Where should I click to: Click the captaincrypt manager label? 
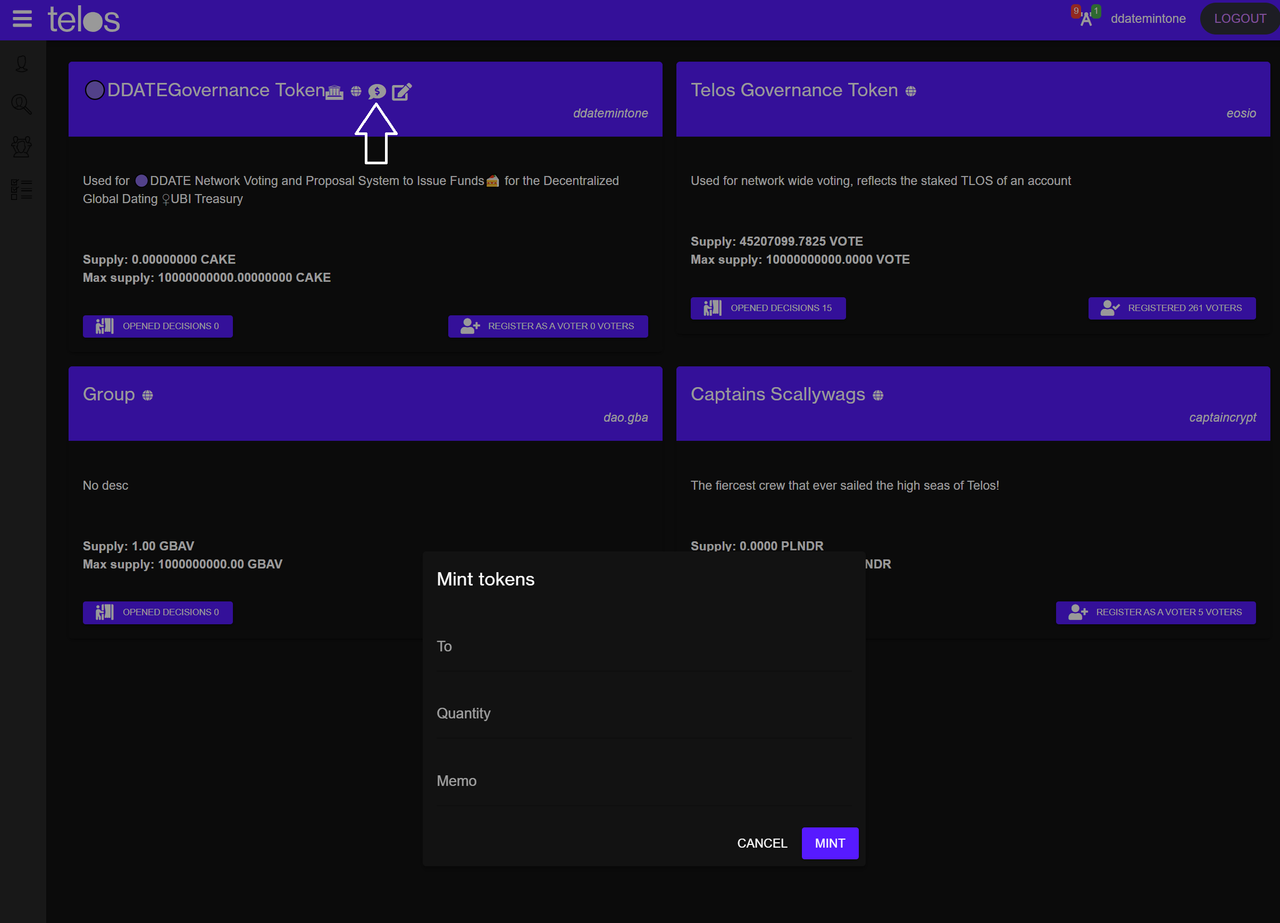click(1223, 417)
